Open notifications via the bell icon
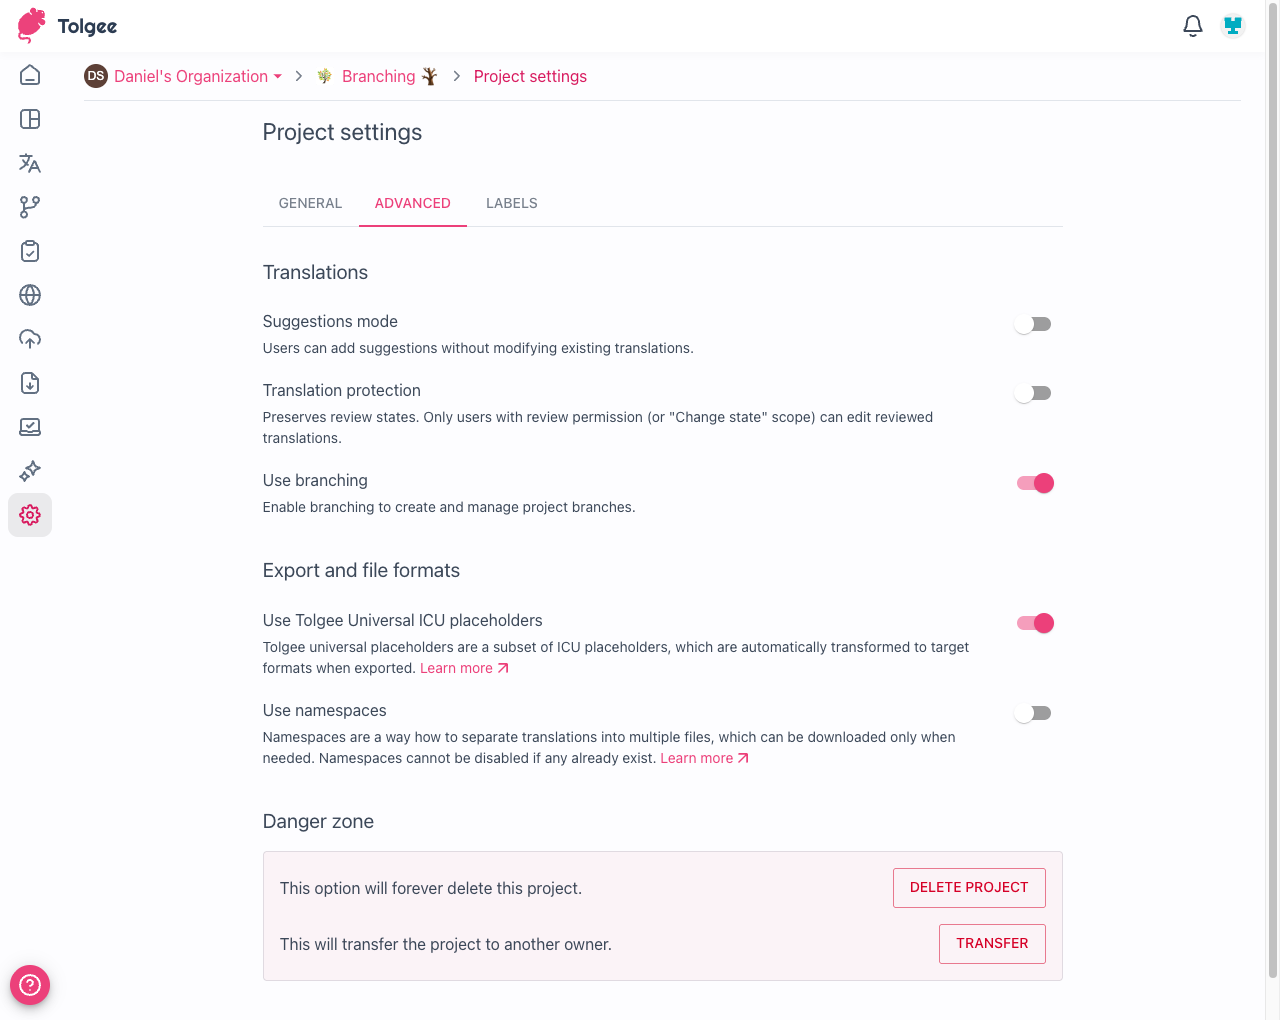This screenshot has width=1280, height=1020. (1192, 26)
